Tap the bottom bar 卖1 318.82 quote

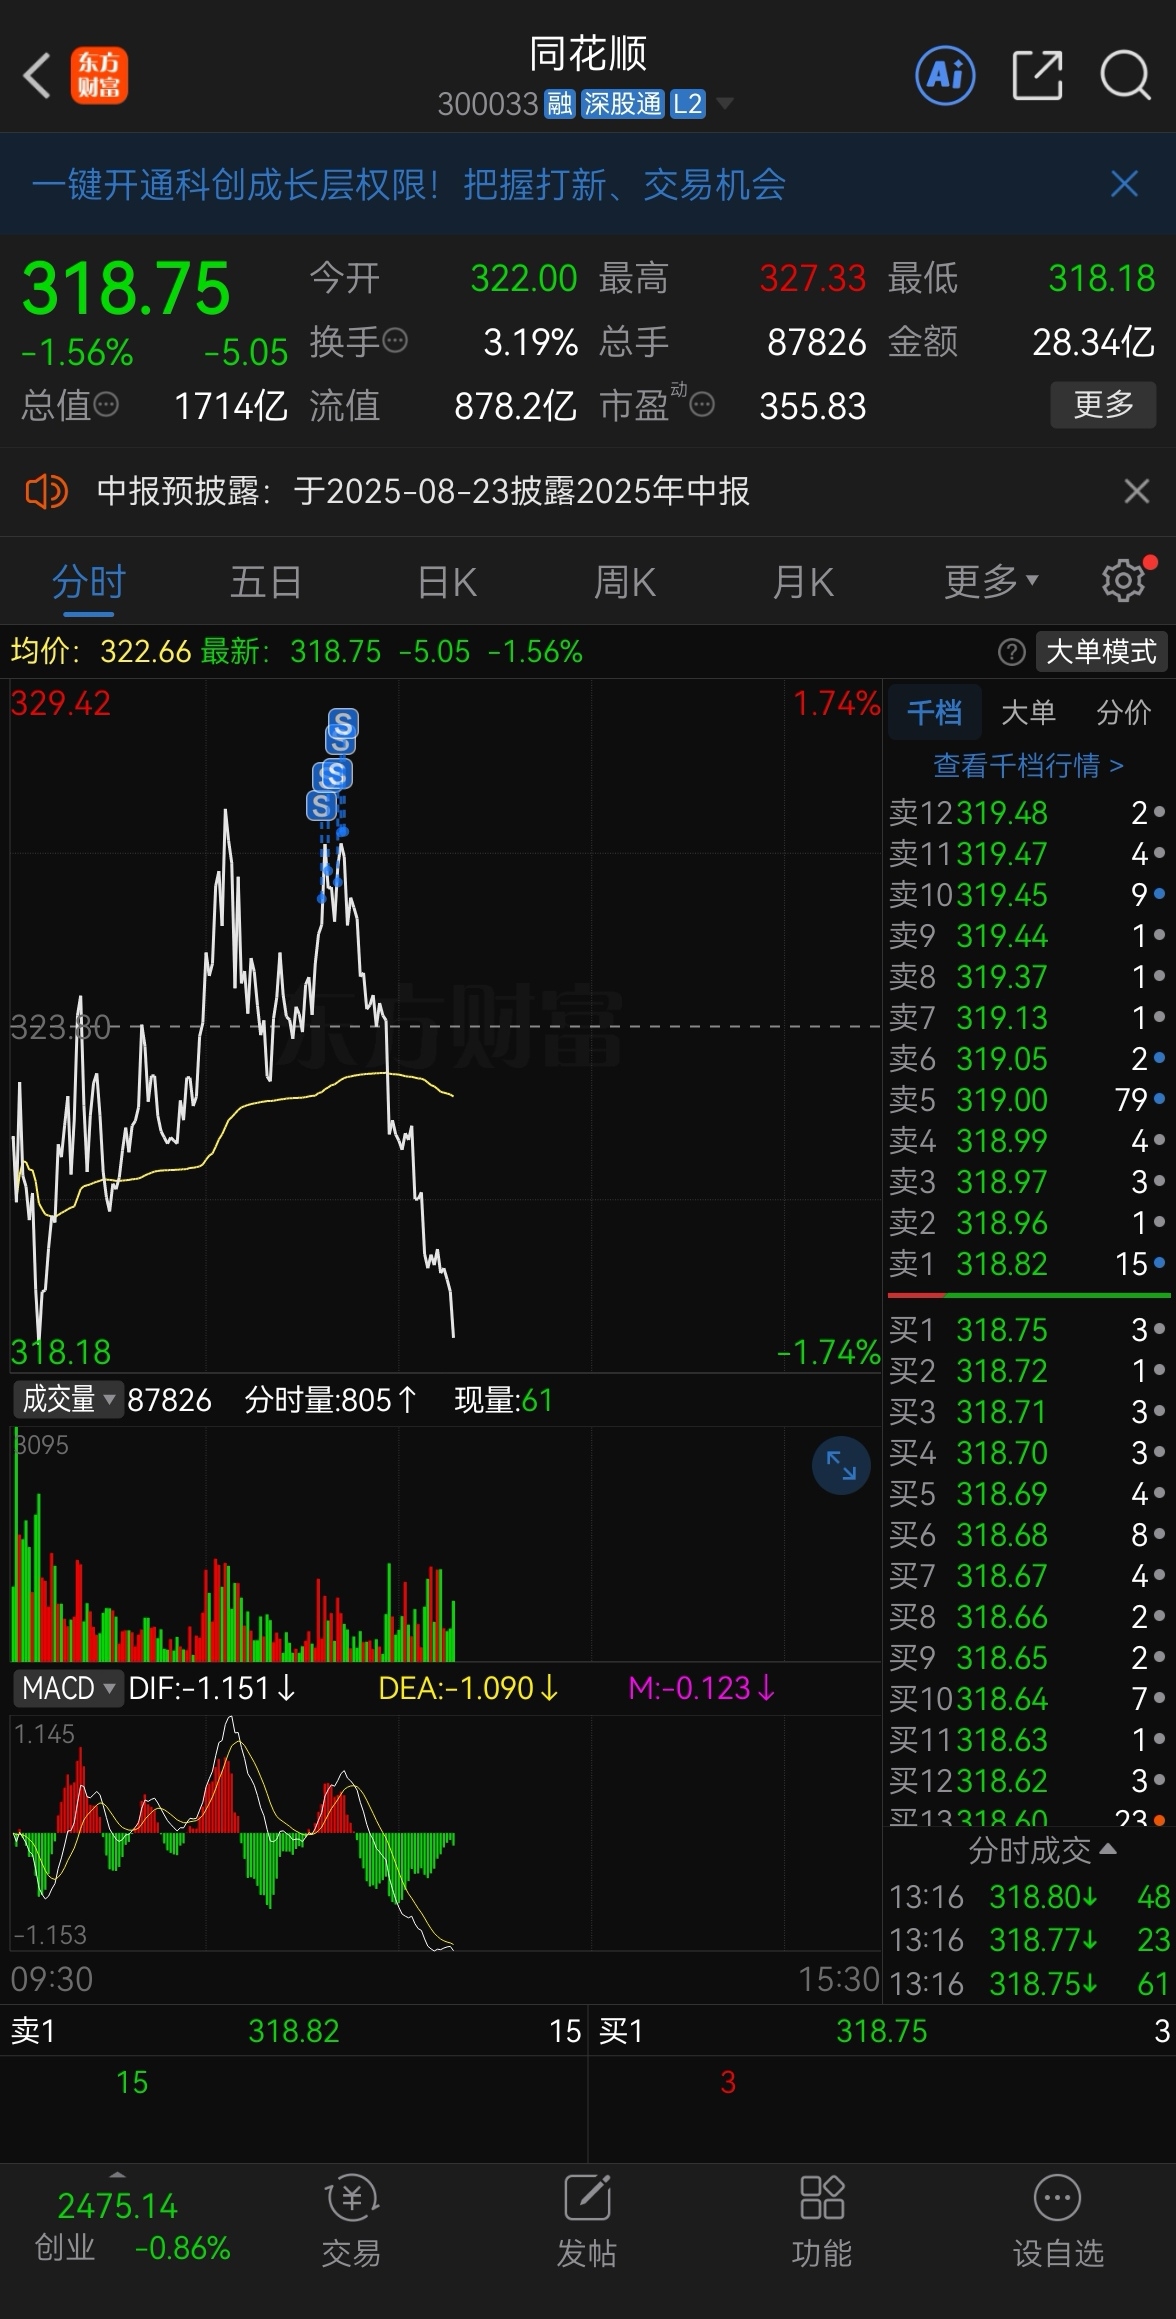[295, 2031]
